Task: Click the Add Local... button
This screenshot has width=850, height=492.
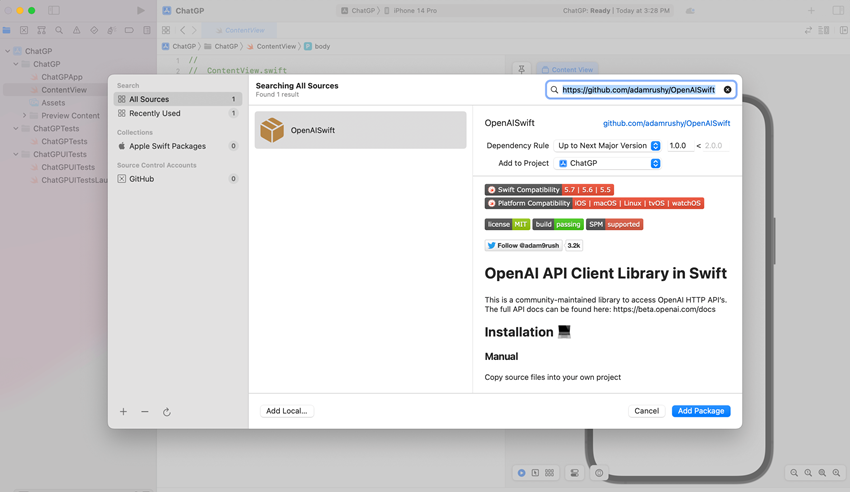Action: 286,411
